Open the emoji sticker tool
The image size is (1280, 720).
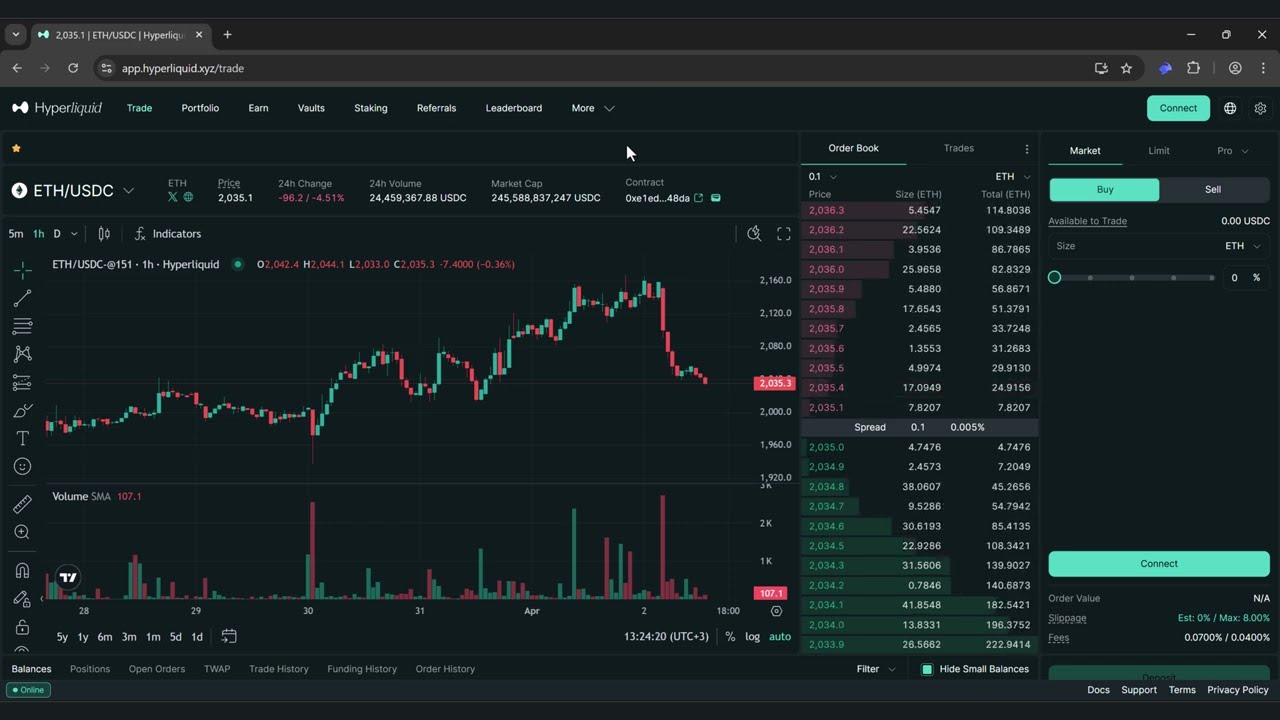tap(22, 466)
